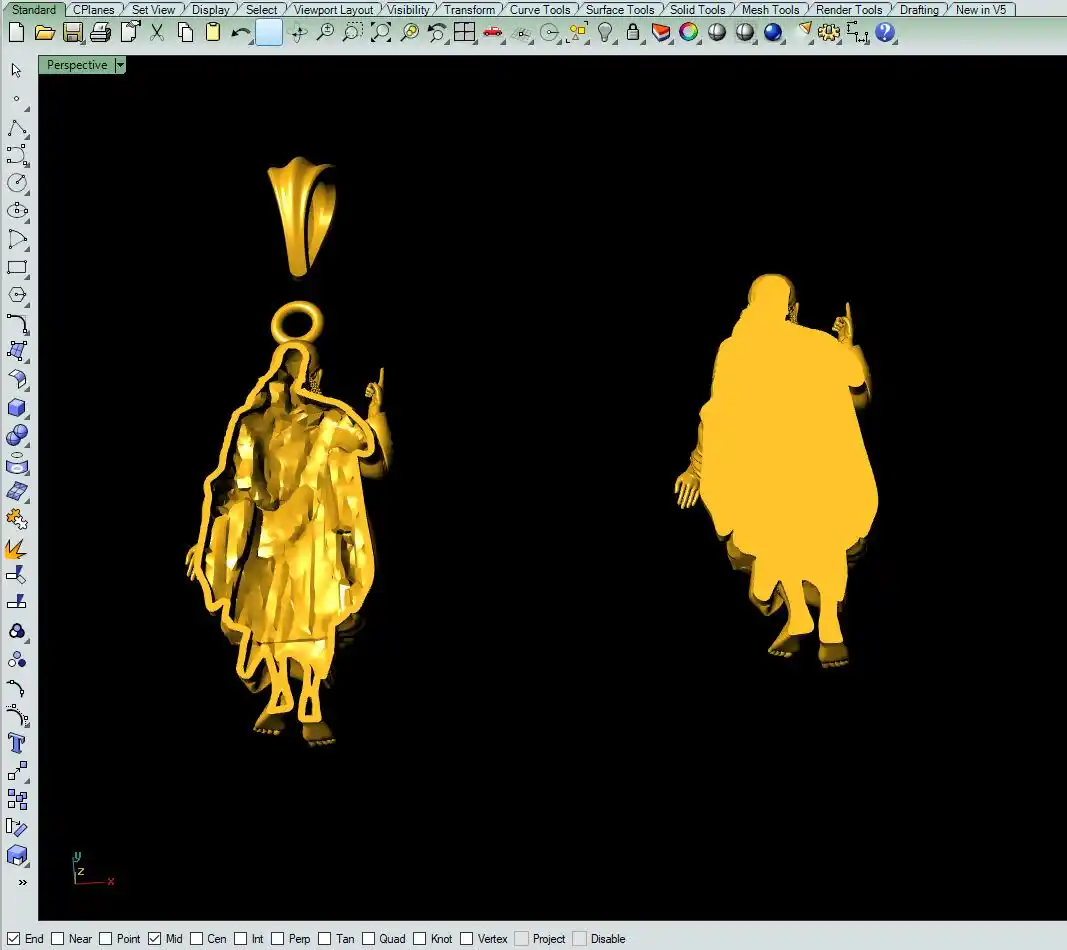
Task: Disable the End osnap checkbox
Action: point(14,939)
